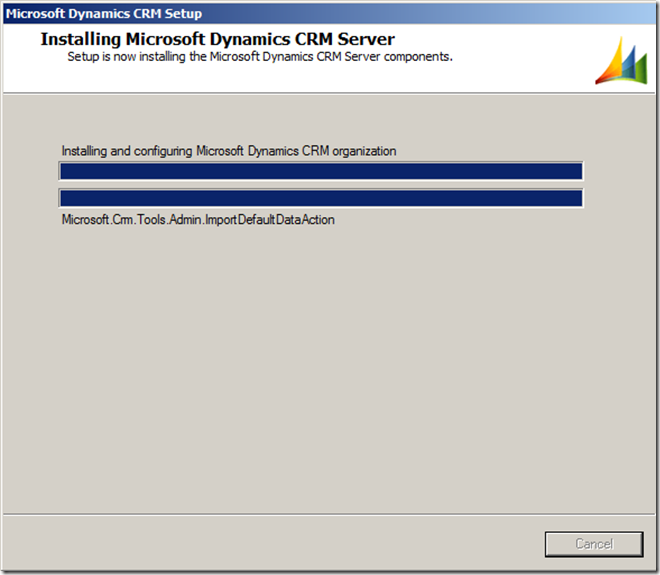The image size is (660, 575).
Task: Click the upper overall progress bar
Action: (321, 171)
